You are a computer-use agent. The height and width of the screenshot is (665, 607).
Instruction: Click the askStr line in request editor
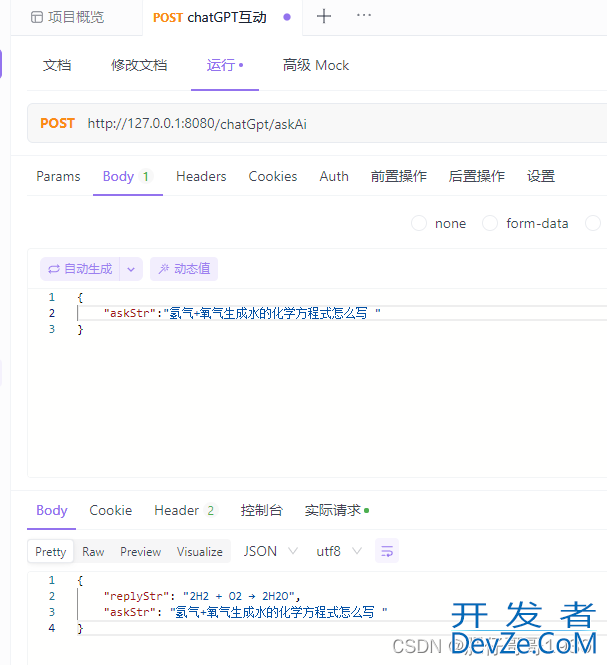click(242, 313)
